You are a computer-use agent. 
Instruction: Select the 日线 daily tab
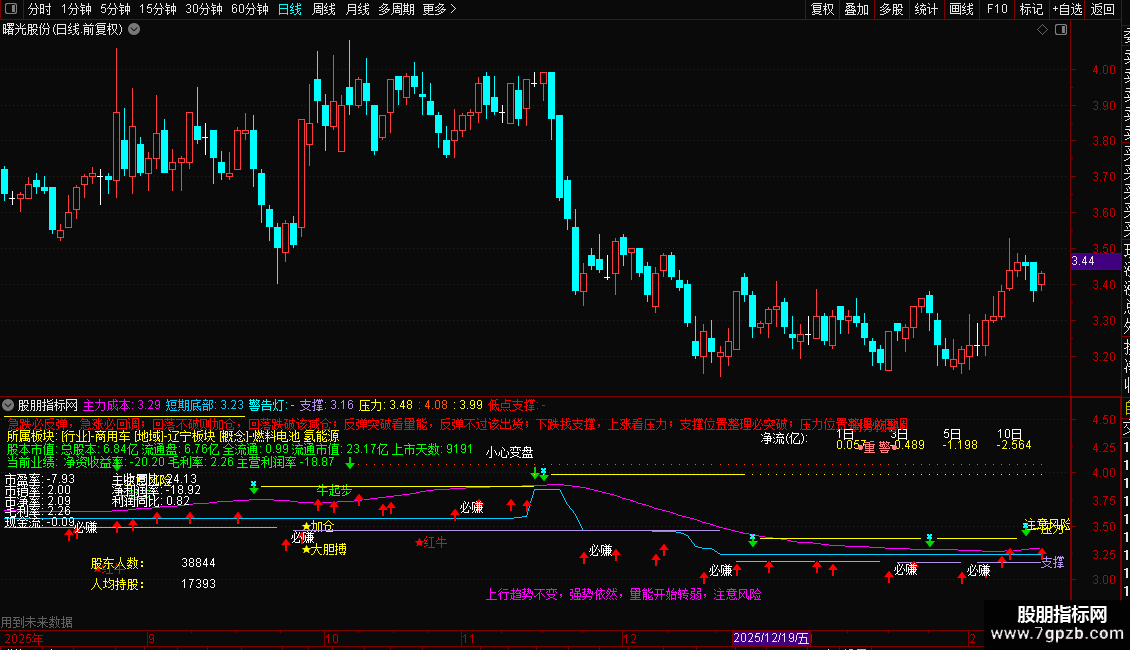tap(290, 9)
